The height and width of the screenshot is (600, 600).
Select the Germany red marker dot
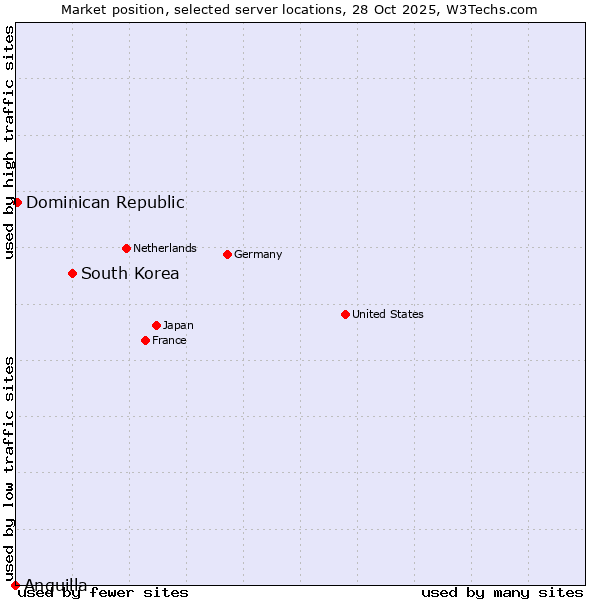[x=227, y=254]
